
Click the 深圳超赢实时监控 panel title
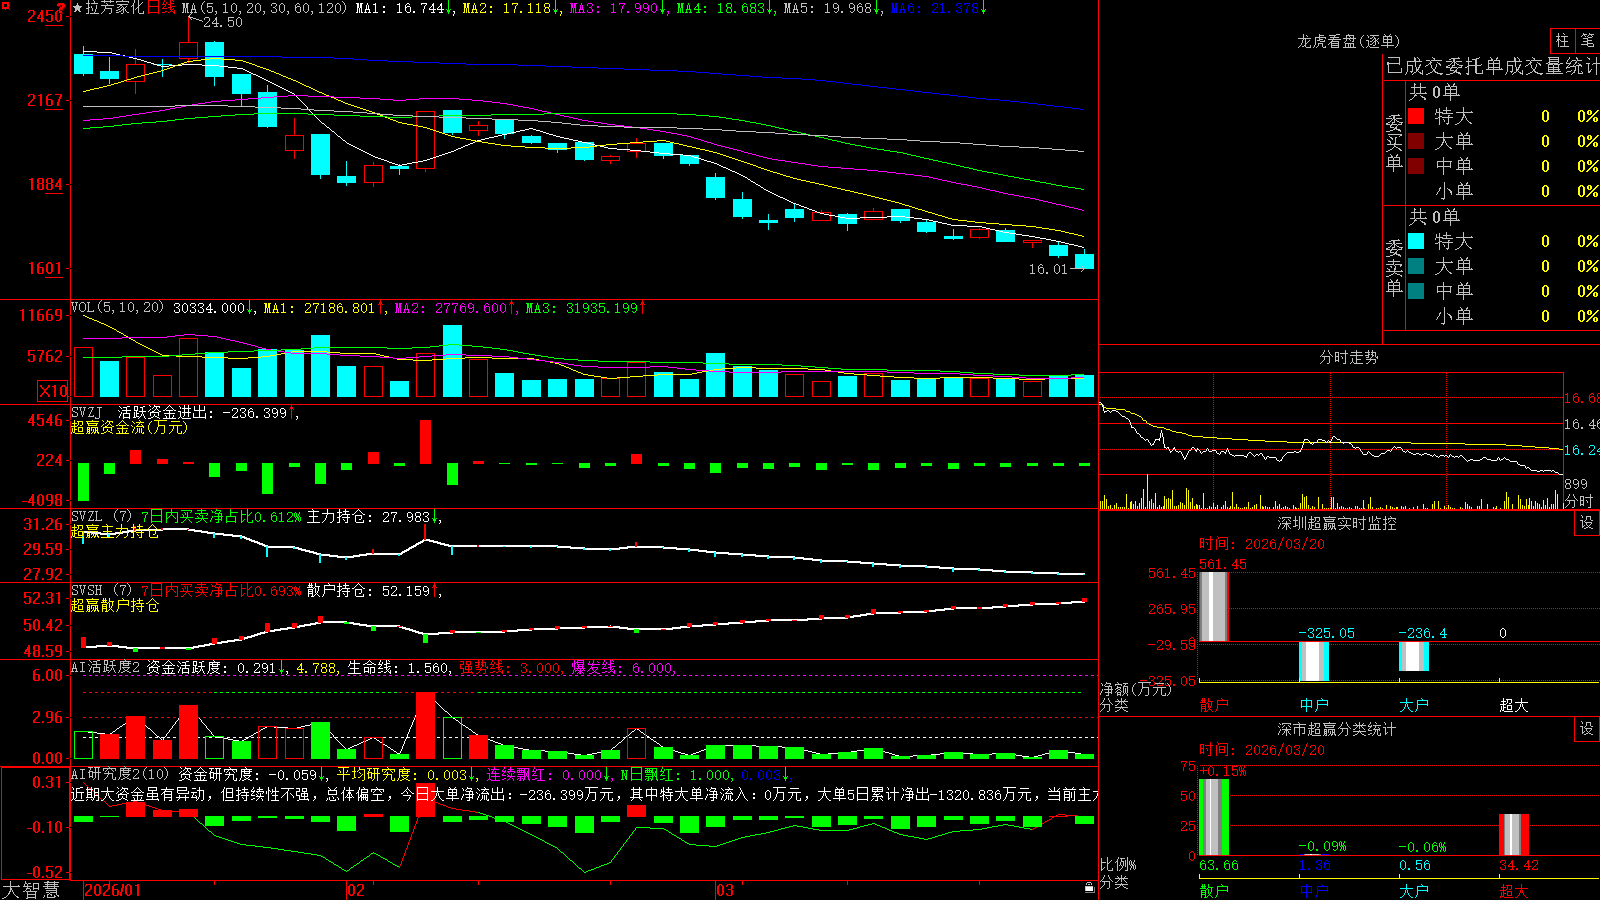click(x=1336, y=523)
